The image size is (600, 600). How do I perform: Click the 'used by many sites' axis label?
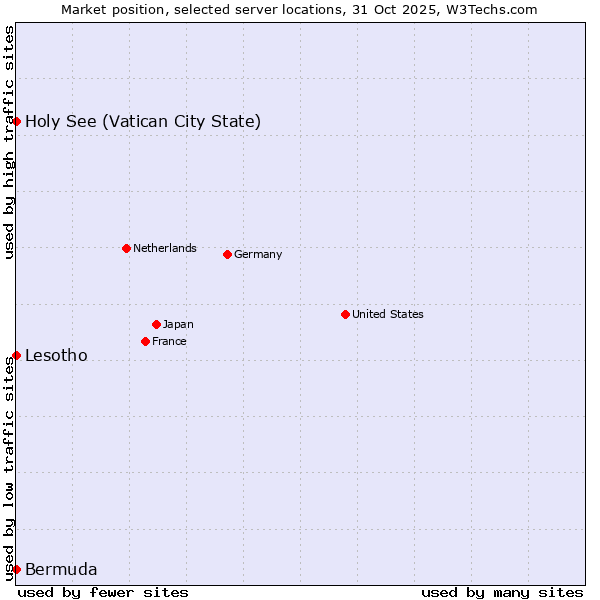(501, 592)
